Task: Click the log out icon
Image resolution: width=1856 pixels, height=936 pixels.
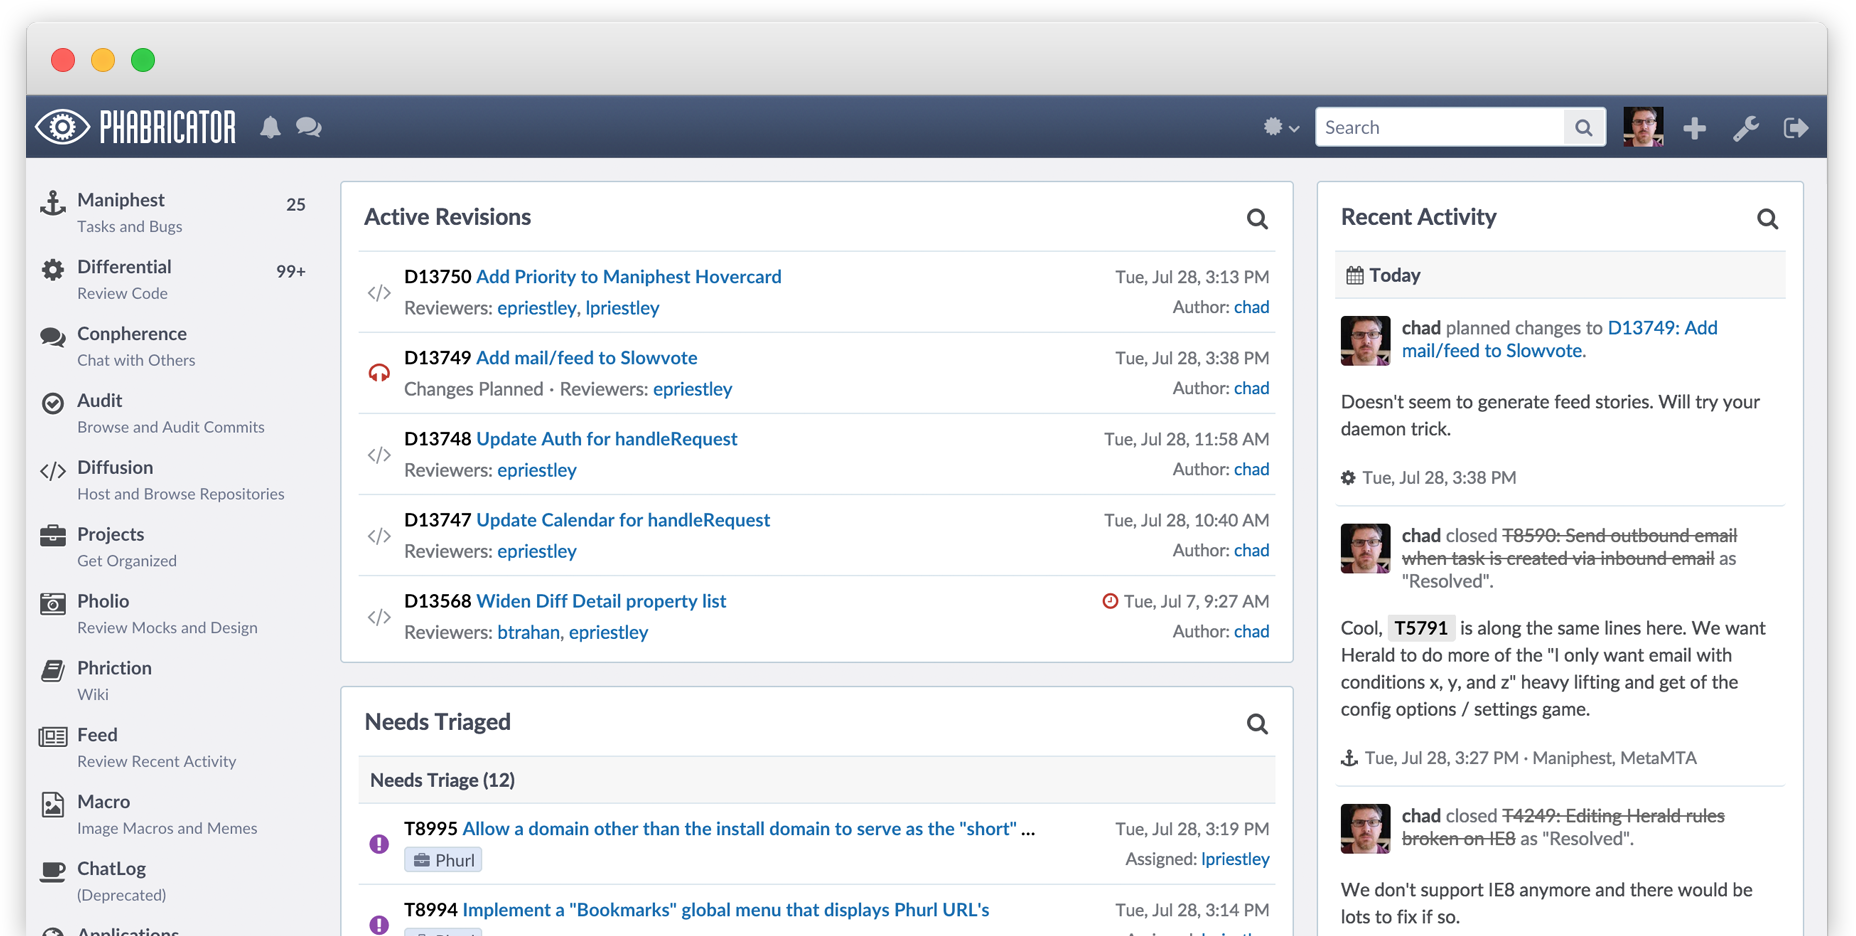Action: click(x=1796, y=128)
